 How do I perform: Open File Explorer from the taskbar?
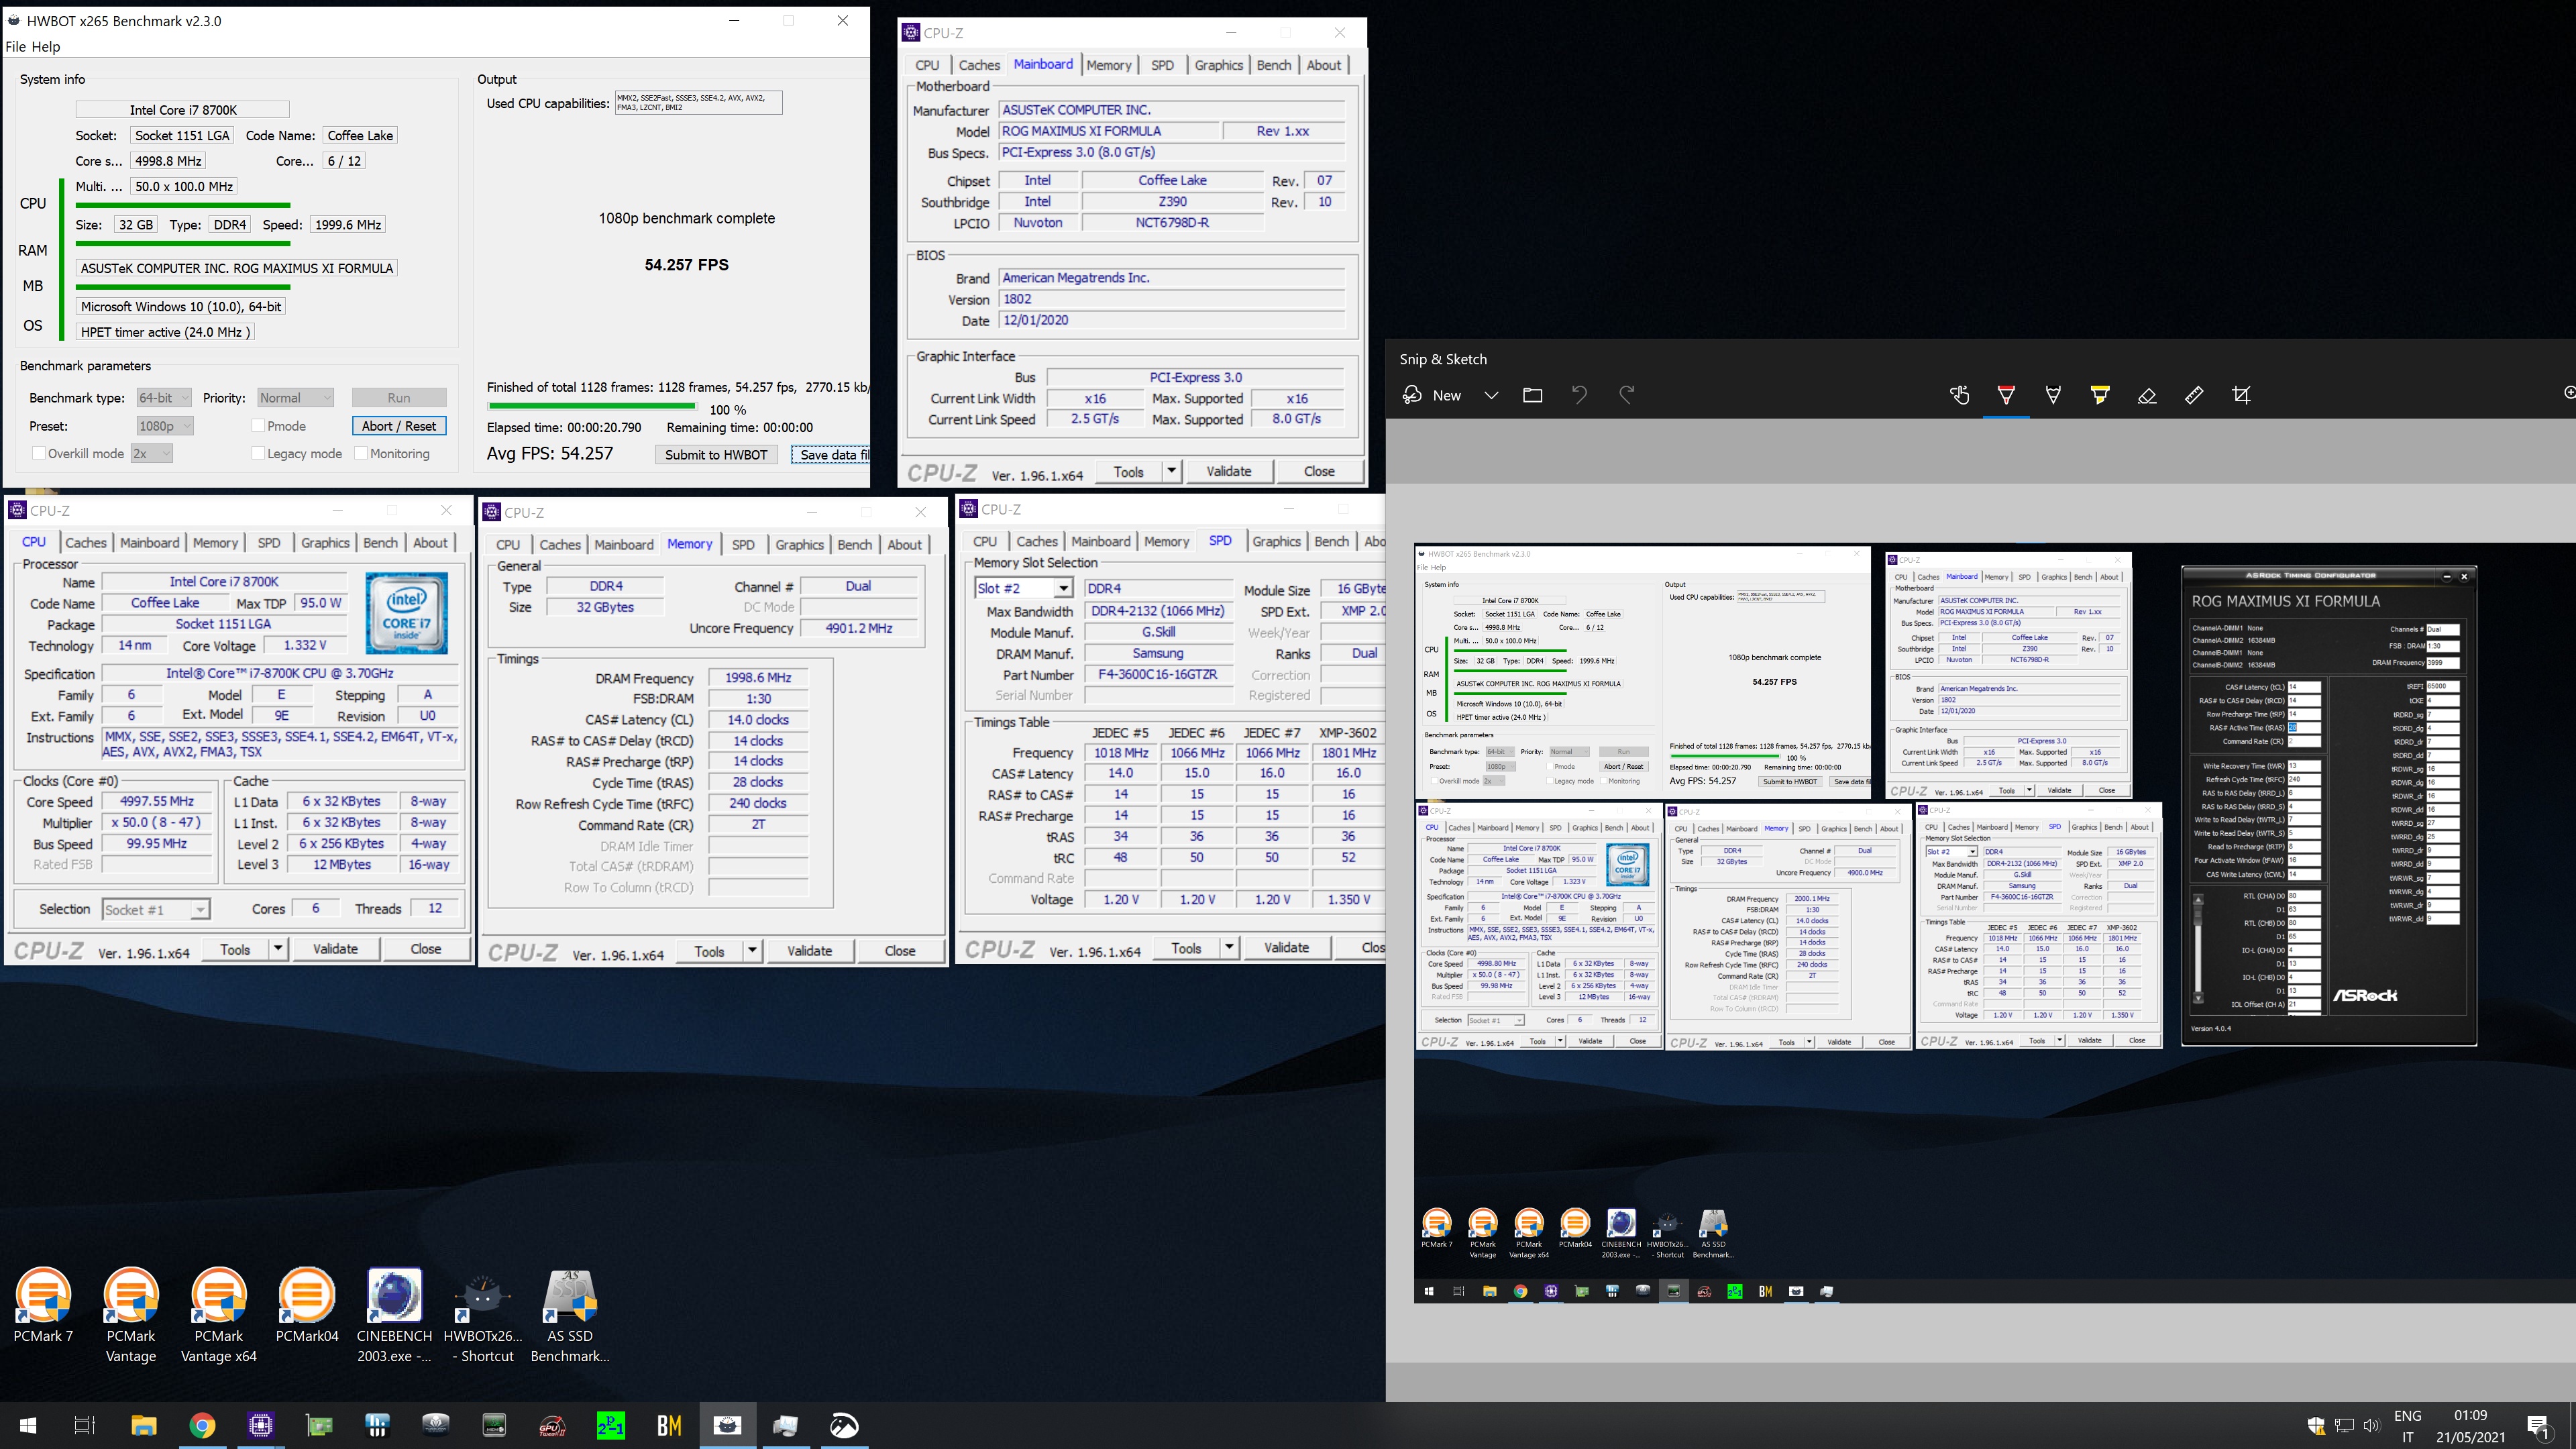[x=143, y=1425]
